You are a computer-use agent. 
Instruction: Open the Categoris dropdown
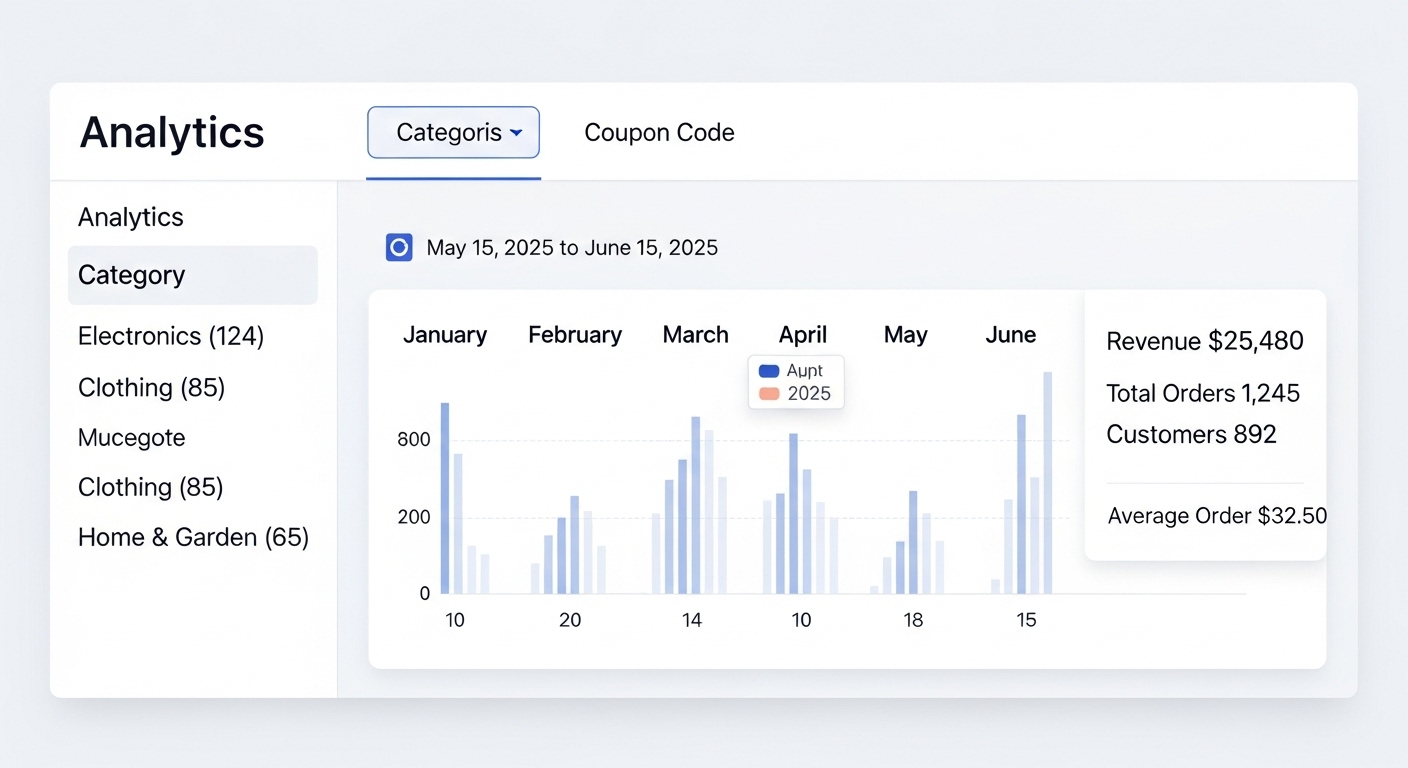[453, 132]
